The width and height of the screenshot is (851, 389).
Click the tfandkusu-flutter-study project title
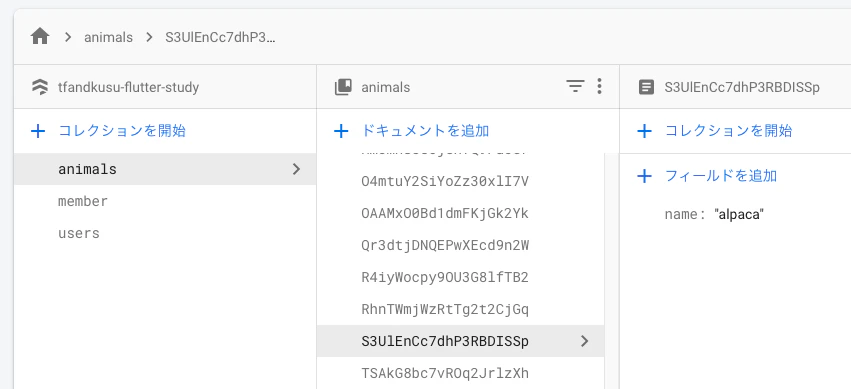pyautogui.click(x=129, y=87)
